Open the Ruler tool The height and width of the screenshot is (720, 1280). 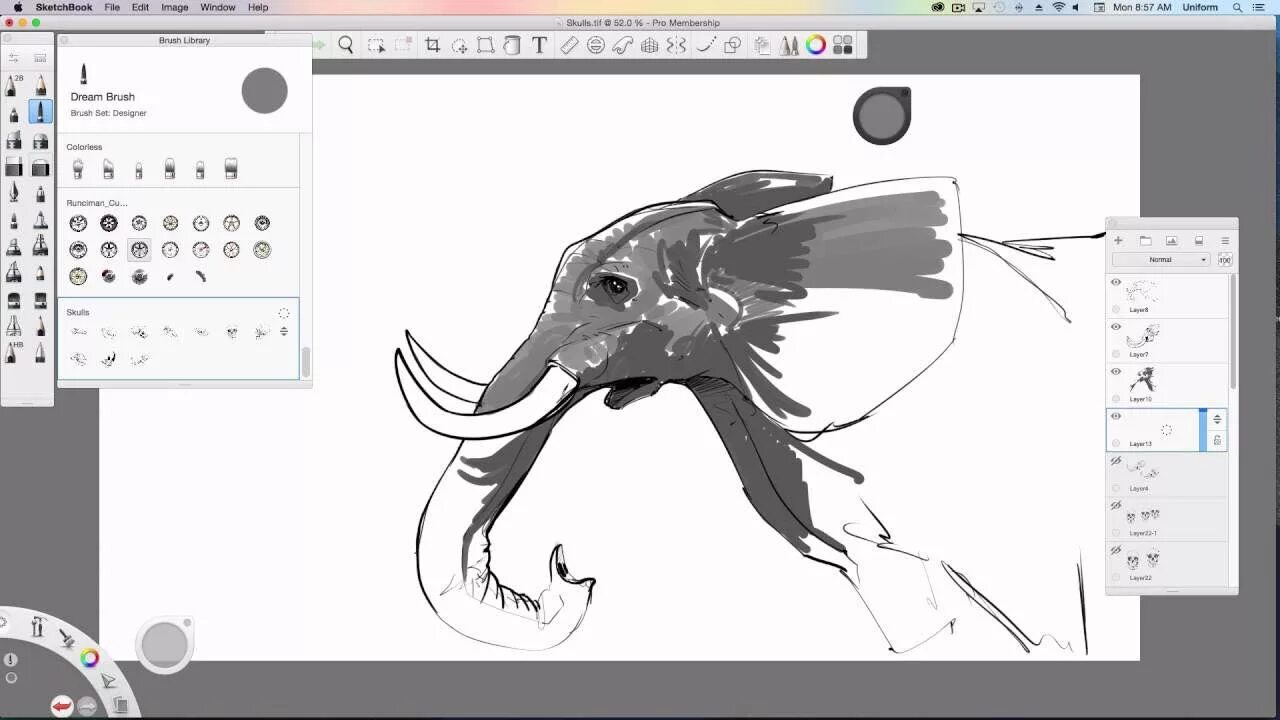click(x=569, y=45)
